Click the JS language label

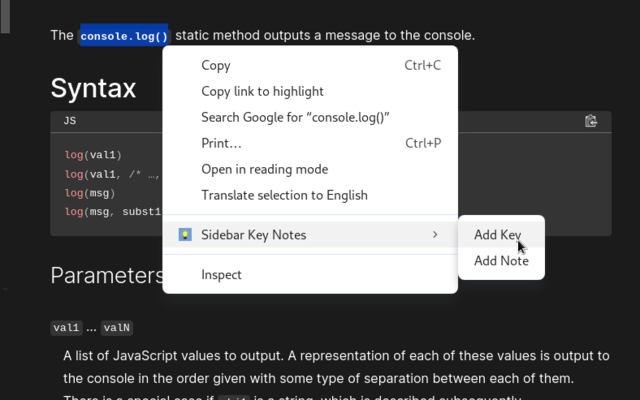pos(70,121)
